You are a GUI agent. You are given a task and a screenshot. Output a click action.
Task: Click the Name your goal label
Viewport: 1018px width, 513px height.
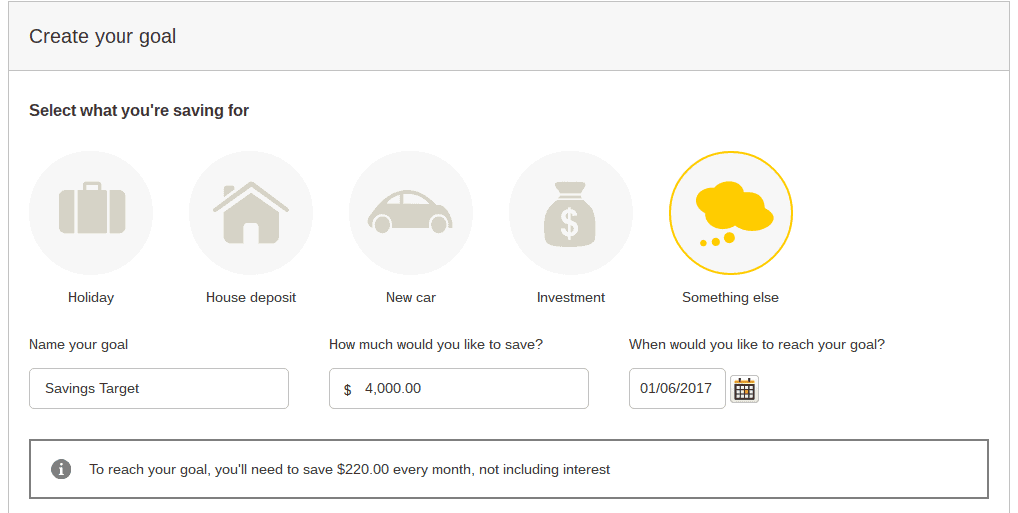point(79,344)
